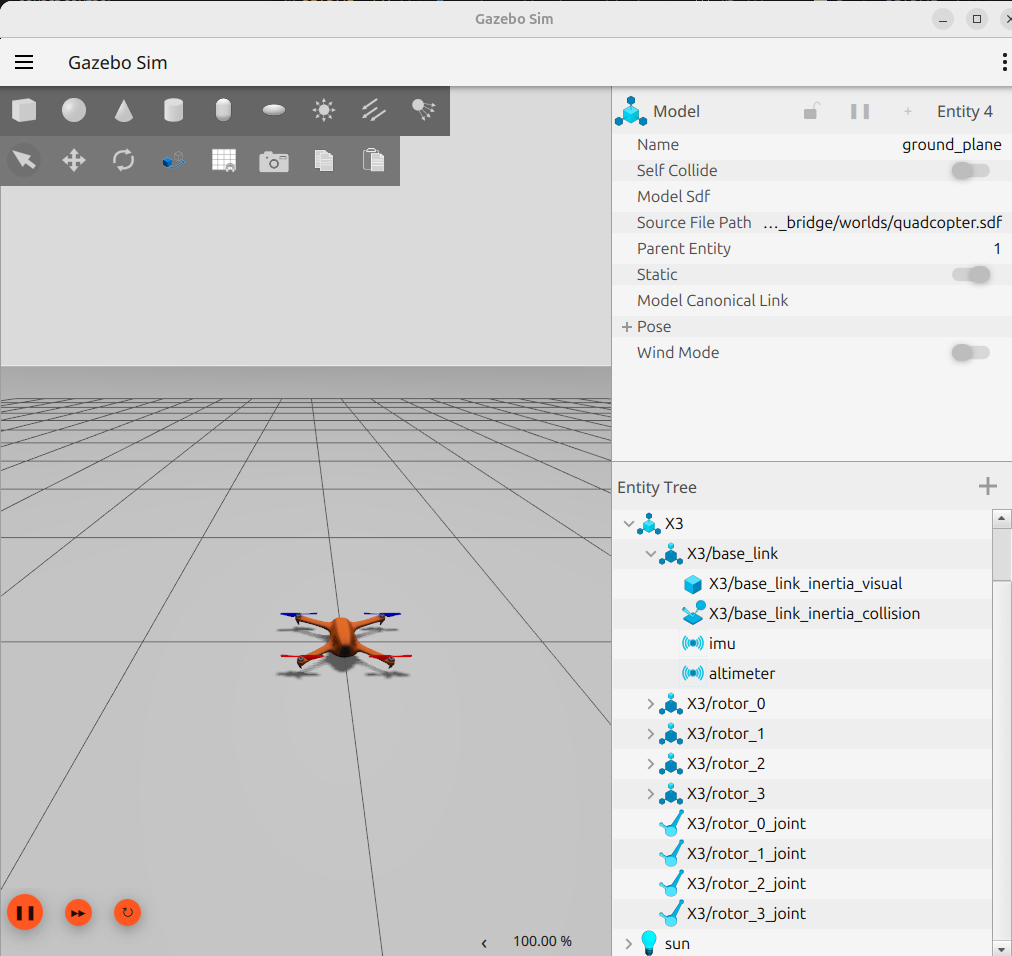Insert a cylinder shape
The image size is (1012, 956).
pos(174,110)
